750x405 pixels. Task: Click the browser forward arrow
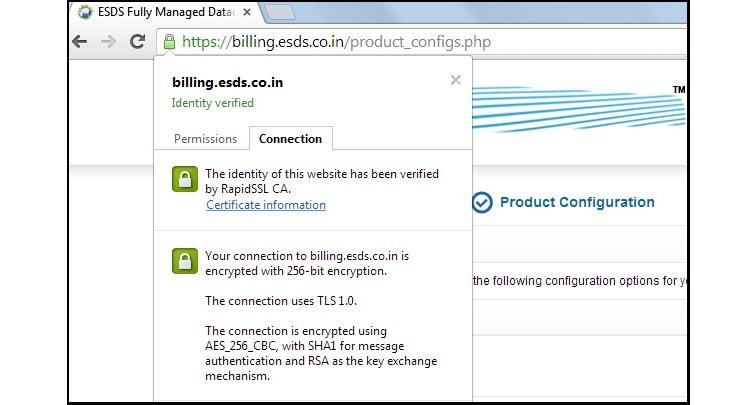108,42
